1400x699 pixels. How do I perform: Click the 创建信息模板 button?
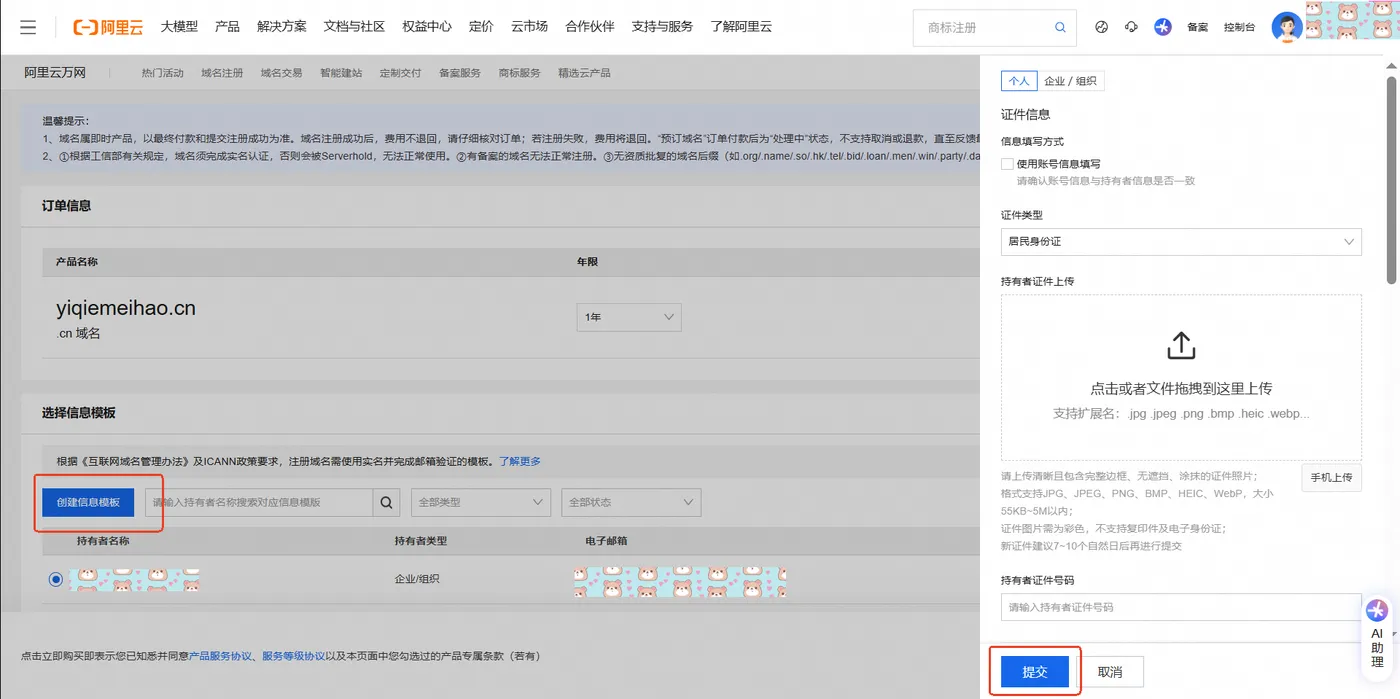click(88, 502)
